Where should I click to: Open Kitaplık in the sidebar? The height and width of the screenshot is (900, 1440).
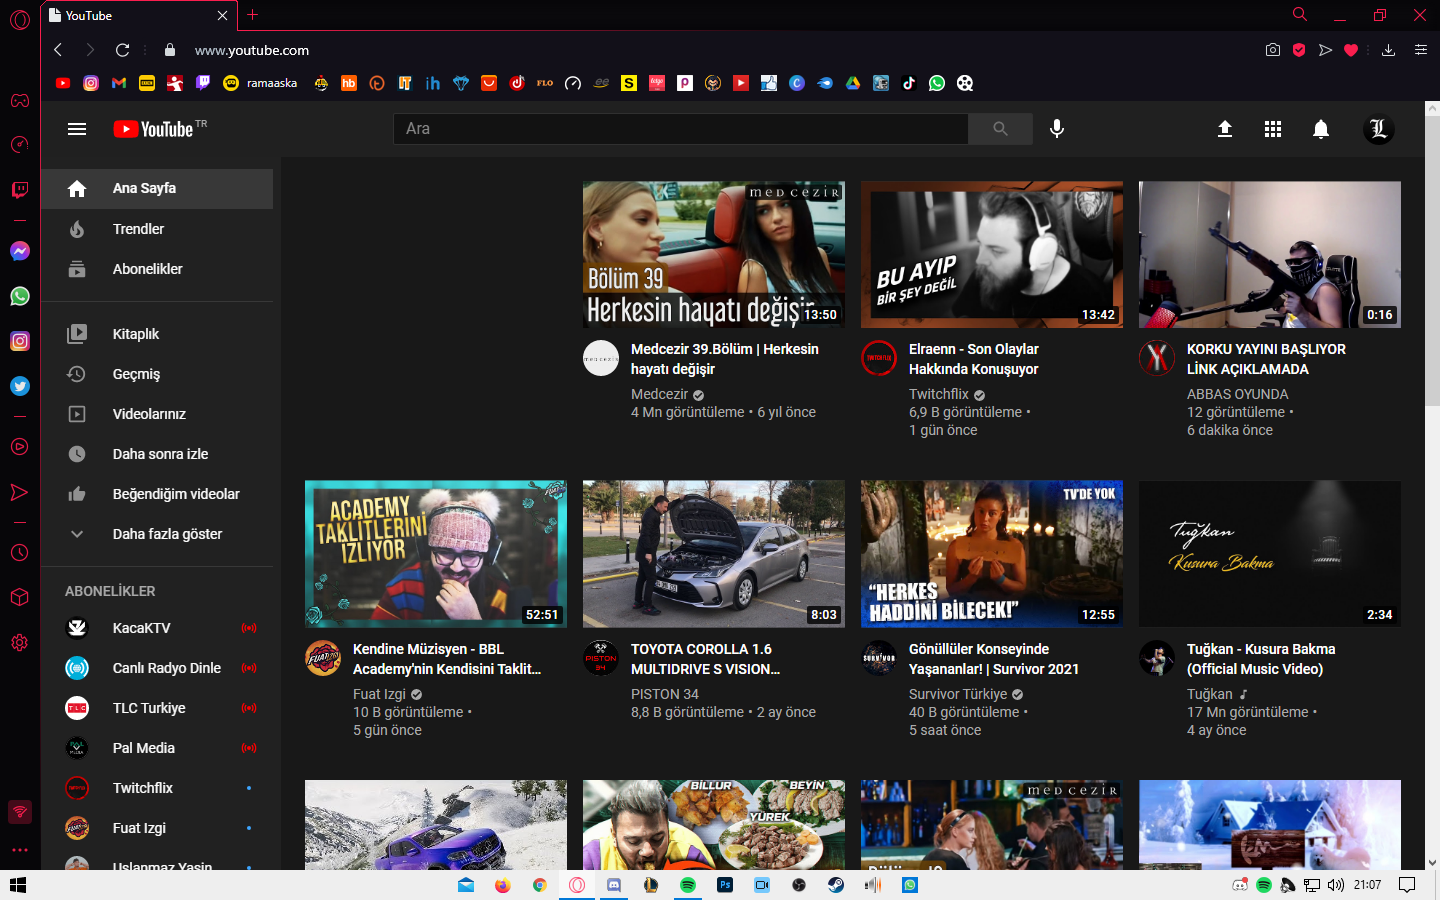point(157,334)
